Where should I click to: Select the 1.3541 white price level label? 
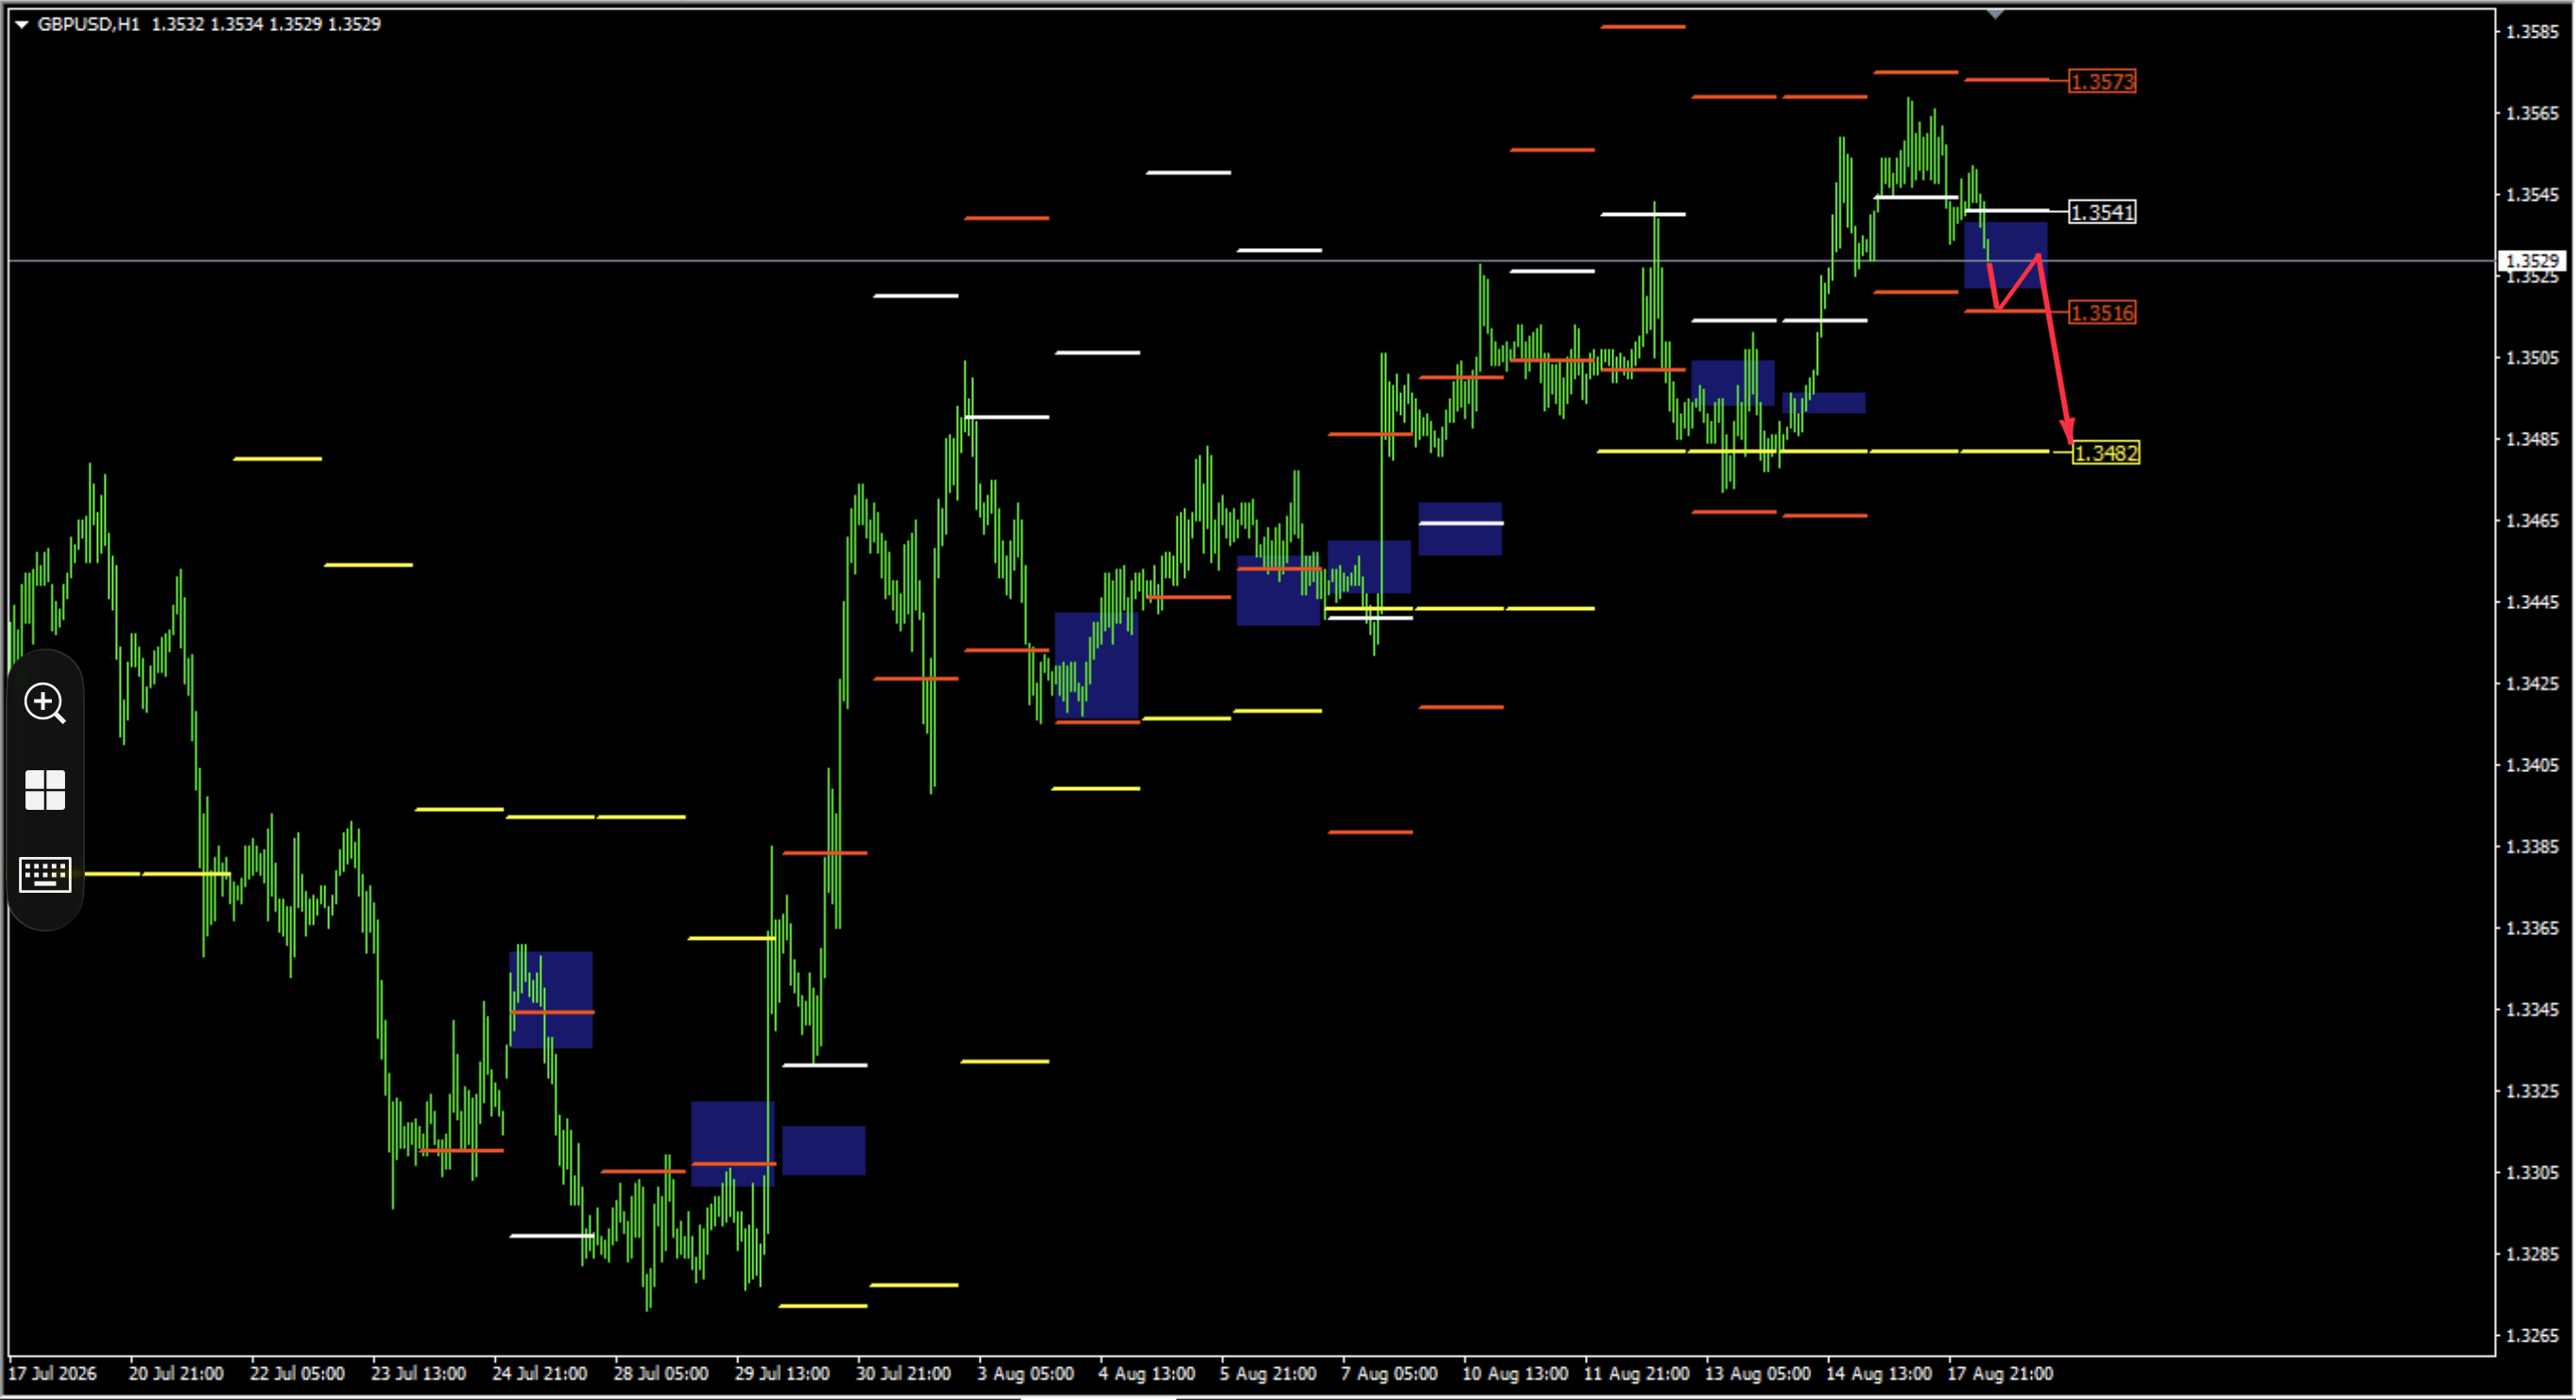pos(2102,212)
